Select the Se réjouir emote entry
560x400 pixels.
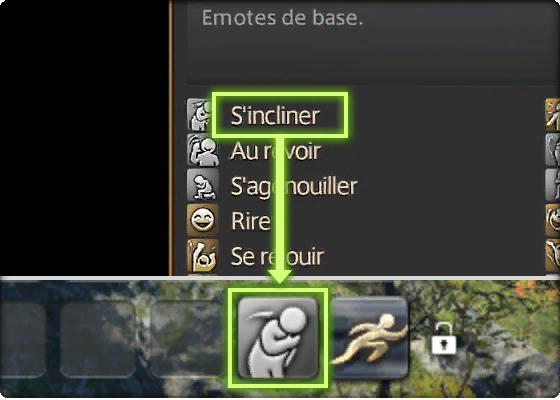(x=277, y=256)
